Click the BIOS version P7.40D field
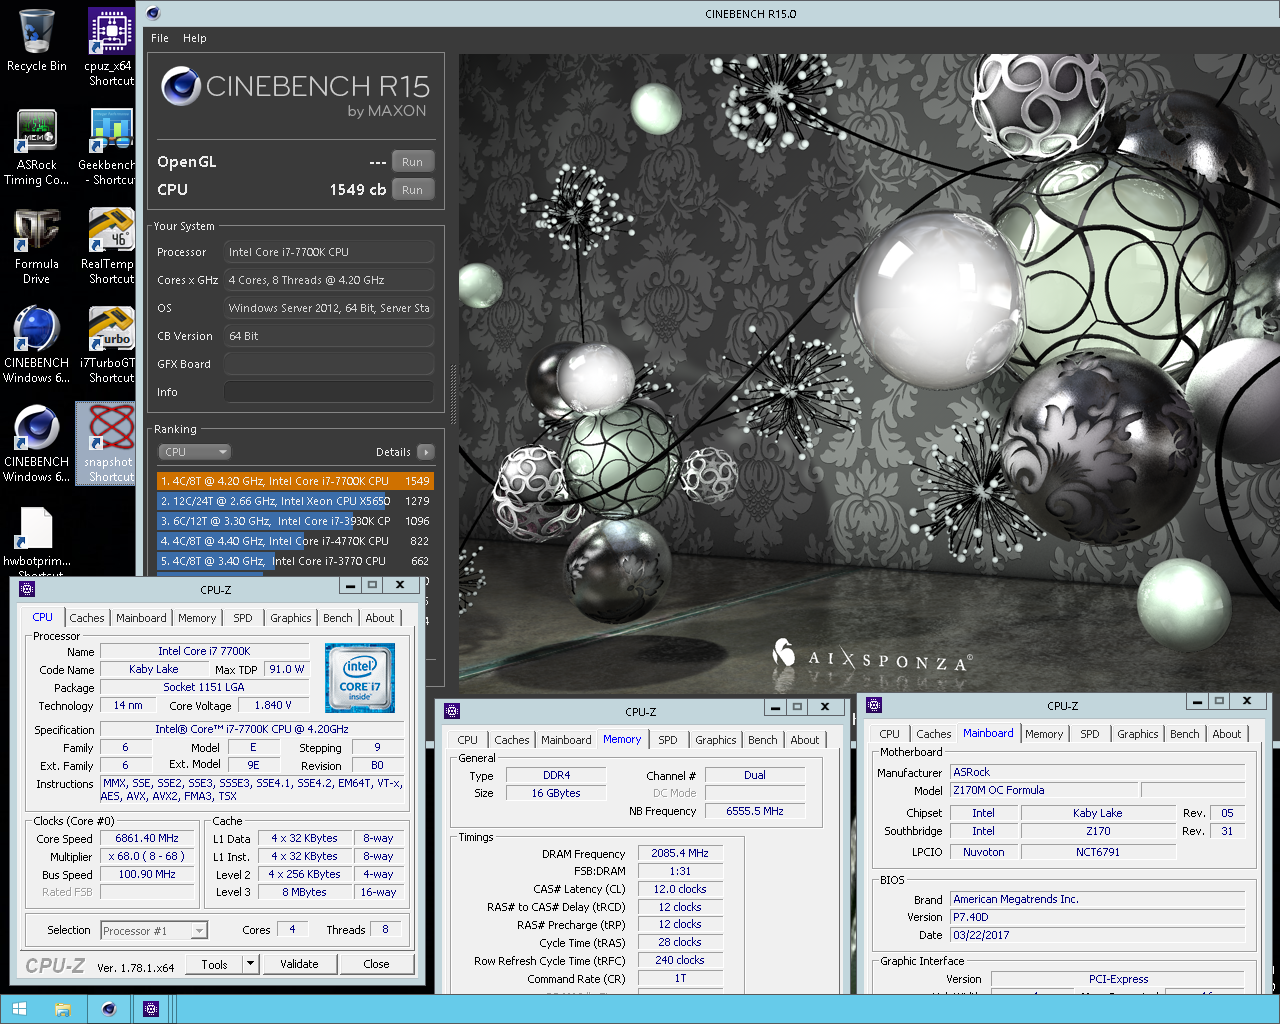This screenshot has height=1024, width=1280. coord(1097,917)
